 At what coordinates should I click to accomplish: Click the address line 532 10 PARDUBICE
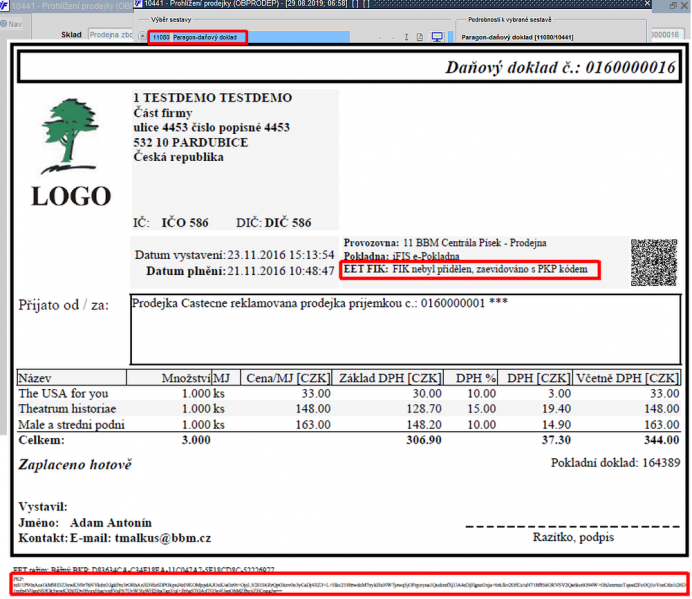coord(191,143)
